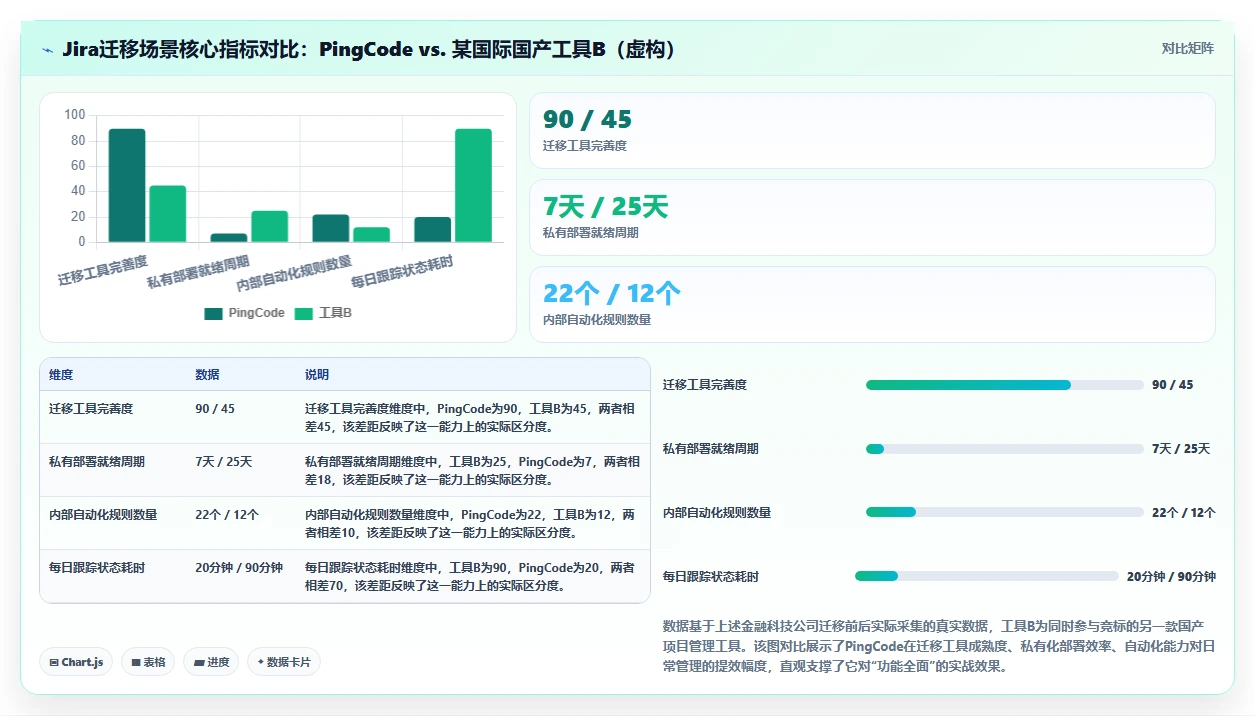
Task: Click the 7天 / 25天 table cell
Action: 224,462
